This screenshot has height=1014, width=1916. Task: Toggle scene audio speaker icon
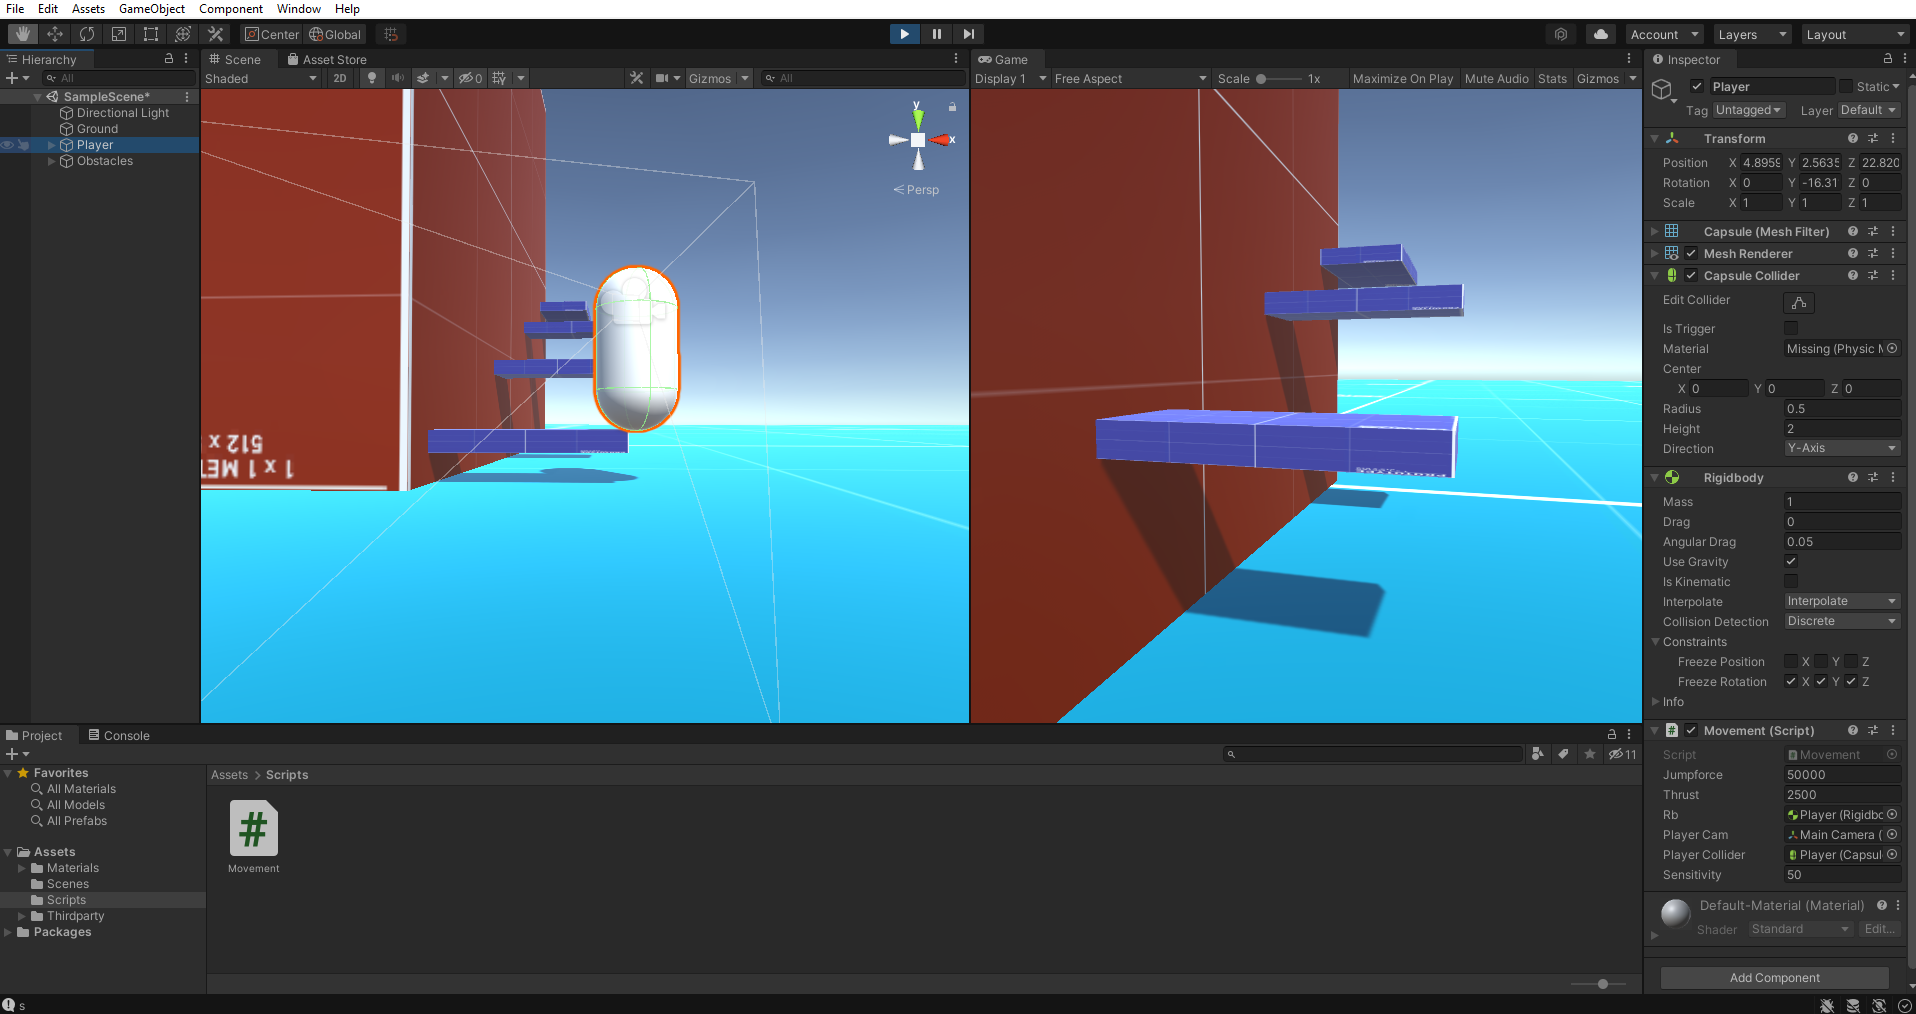pyautogui.click(x=398, y=78)
